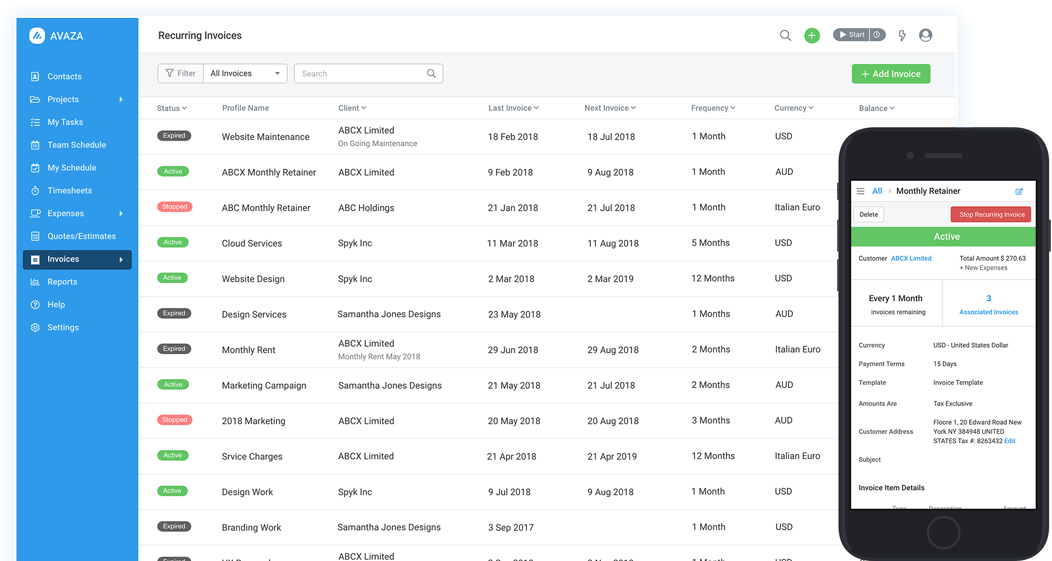Click the Expenses icon in sidebar
Screen dimensions: 1052x561
(35, 213)
